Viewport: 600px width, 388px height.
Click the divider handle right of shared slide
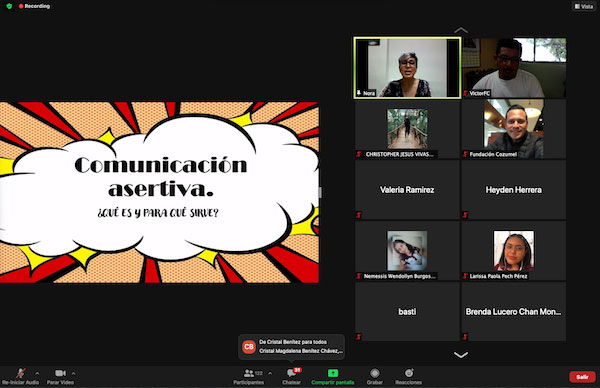pos(320,192)
